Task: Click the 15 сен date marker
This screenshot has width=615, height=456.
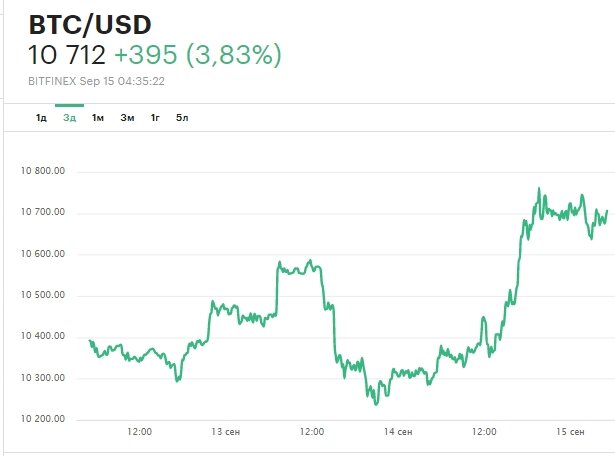Action: pyautogui.click(x=569, y=432)
